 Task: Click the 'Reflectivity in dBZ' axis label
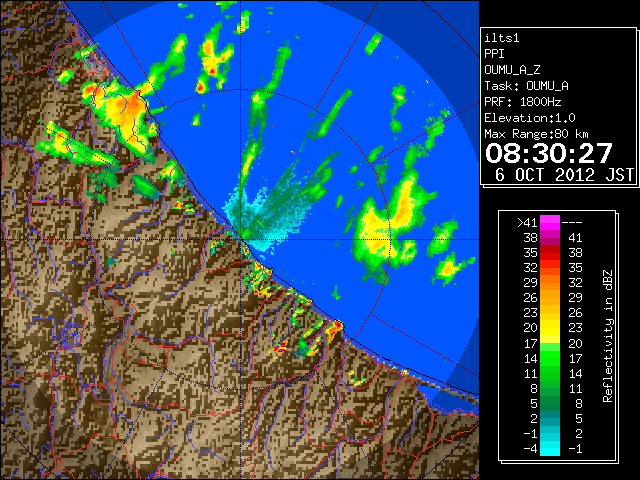[x=608, y=336]
